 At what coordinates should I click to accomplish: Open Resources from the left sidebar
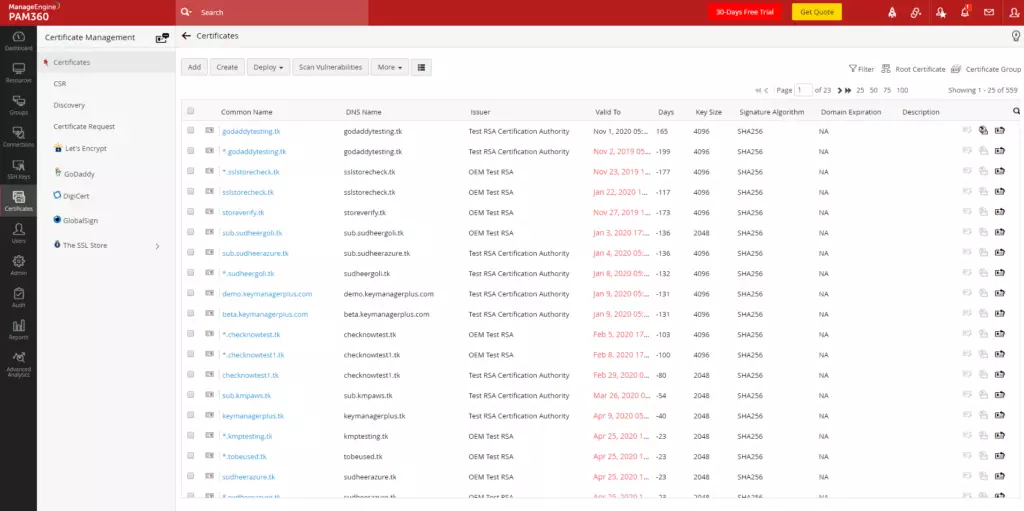tap(18, 73)
